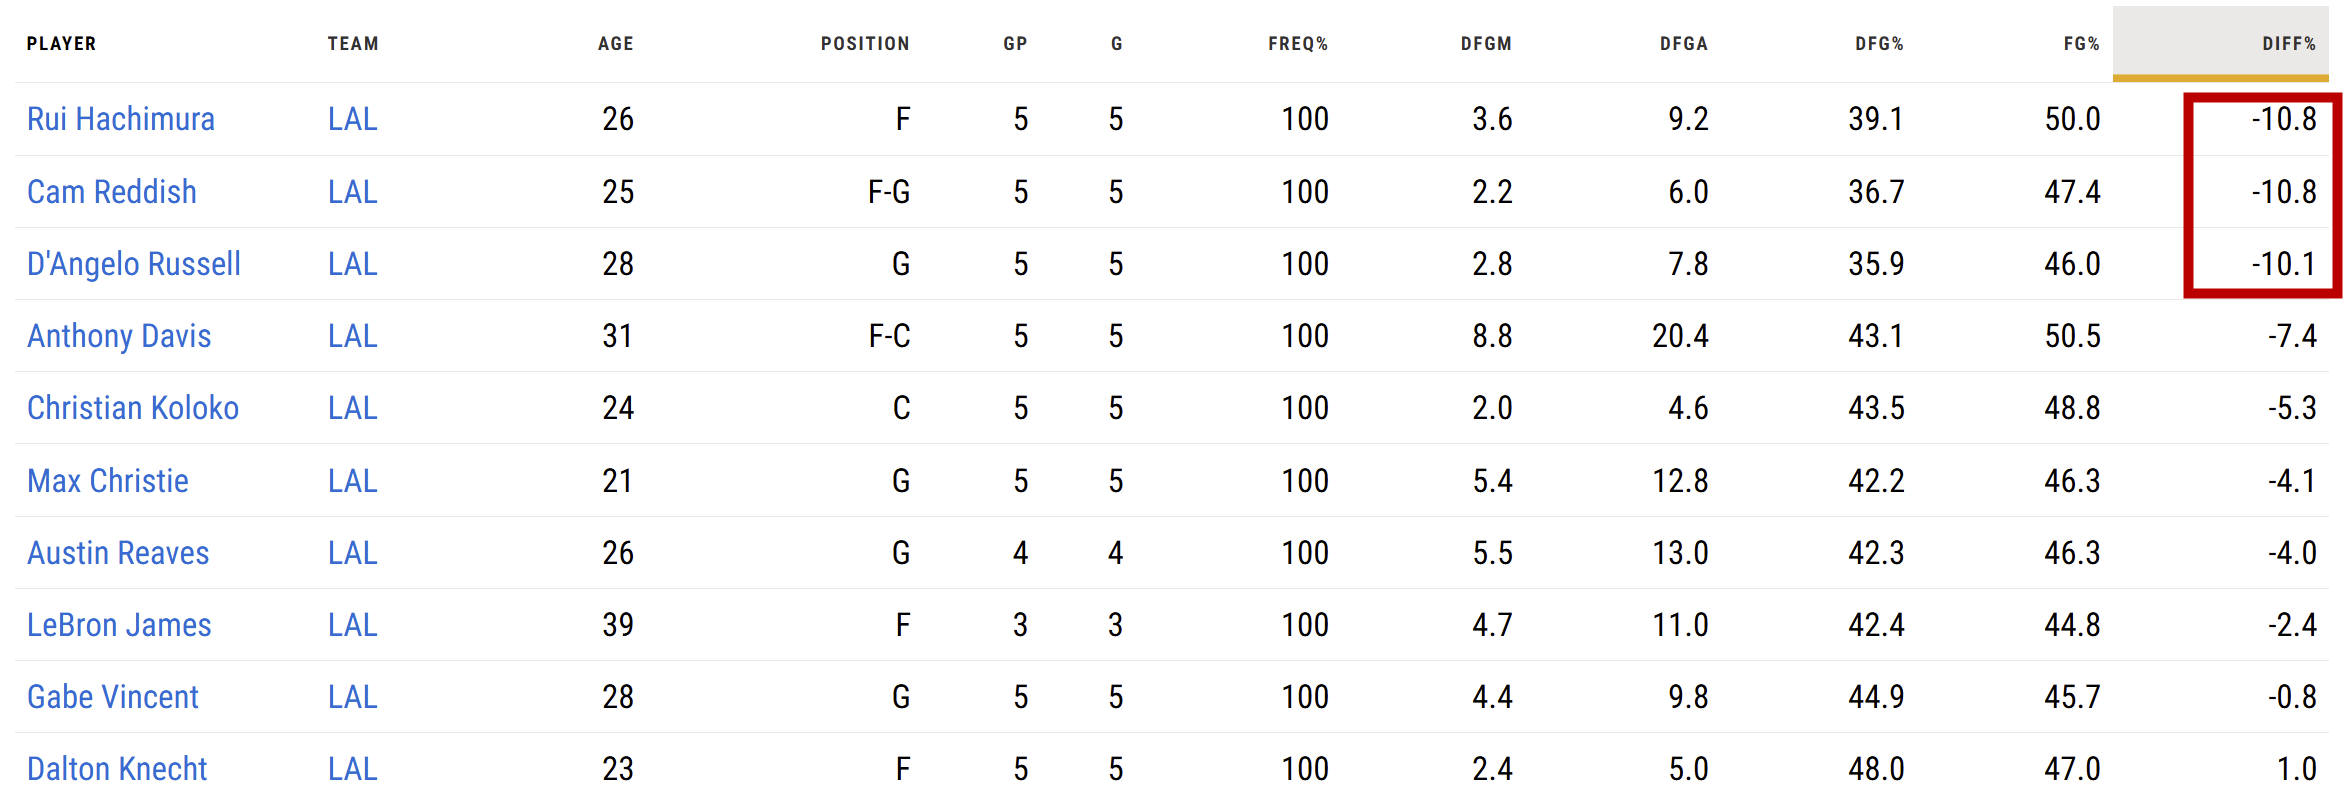Open the Austin Reaves player link
Image resolution: width=2348 pixels, height=806 pixels.
(x=118, y=553)
